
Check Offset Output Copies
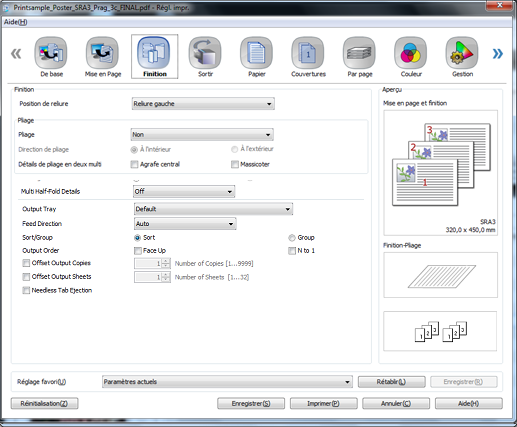pos(26,263)
